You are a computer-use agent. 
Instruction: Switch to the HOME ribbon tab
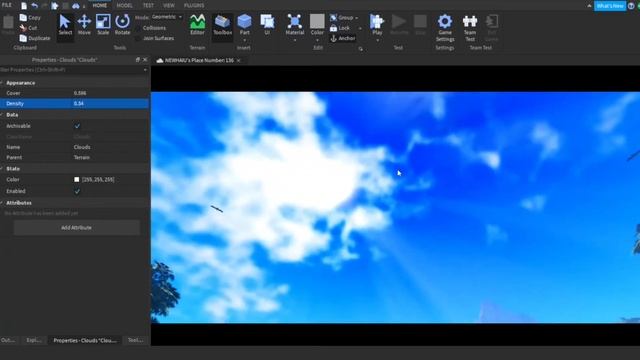tap(100, 5)
